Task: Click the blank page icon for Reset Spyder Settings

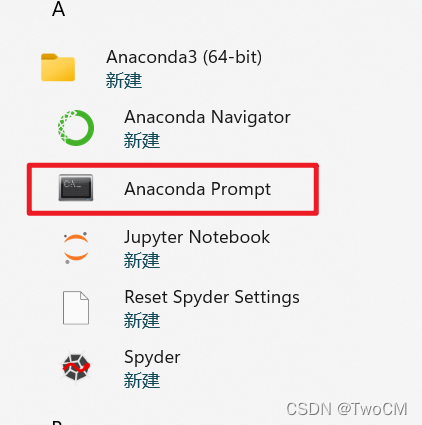Action: tap(76, 308)
